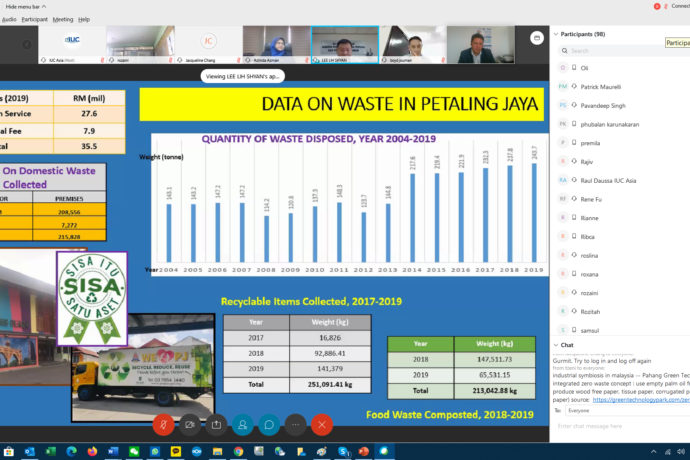Viewport: 690px width, 460px height.
Task: Click the Participants search field
Action: (624, 51)
